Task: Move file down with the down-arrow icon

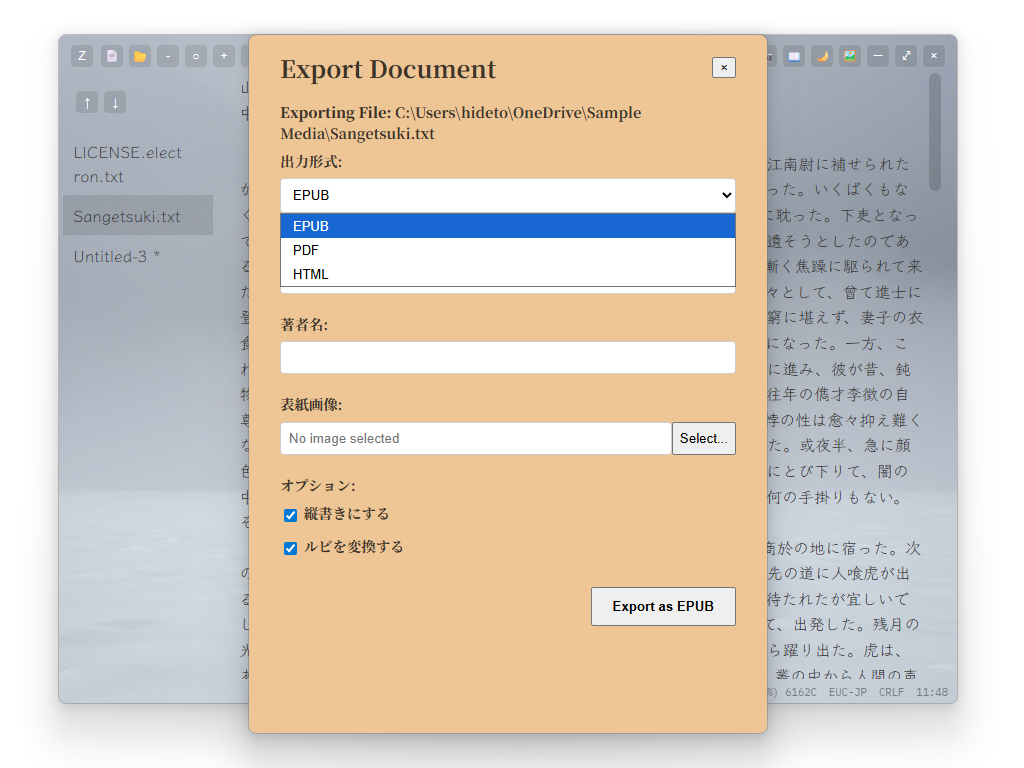Action: point(115,102)
